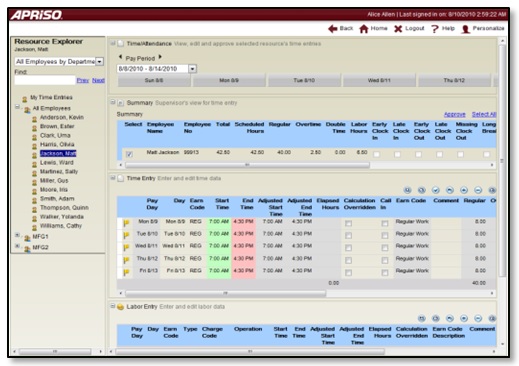519x366 pixels.
Task: Open Help with the question mark icon
Action: [435, 29]
